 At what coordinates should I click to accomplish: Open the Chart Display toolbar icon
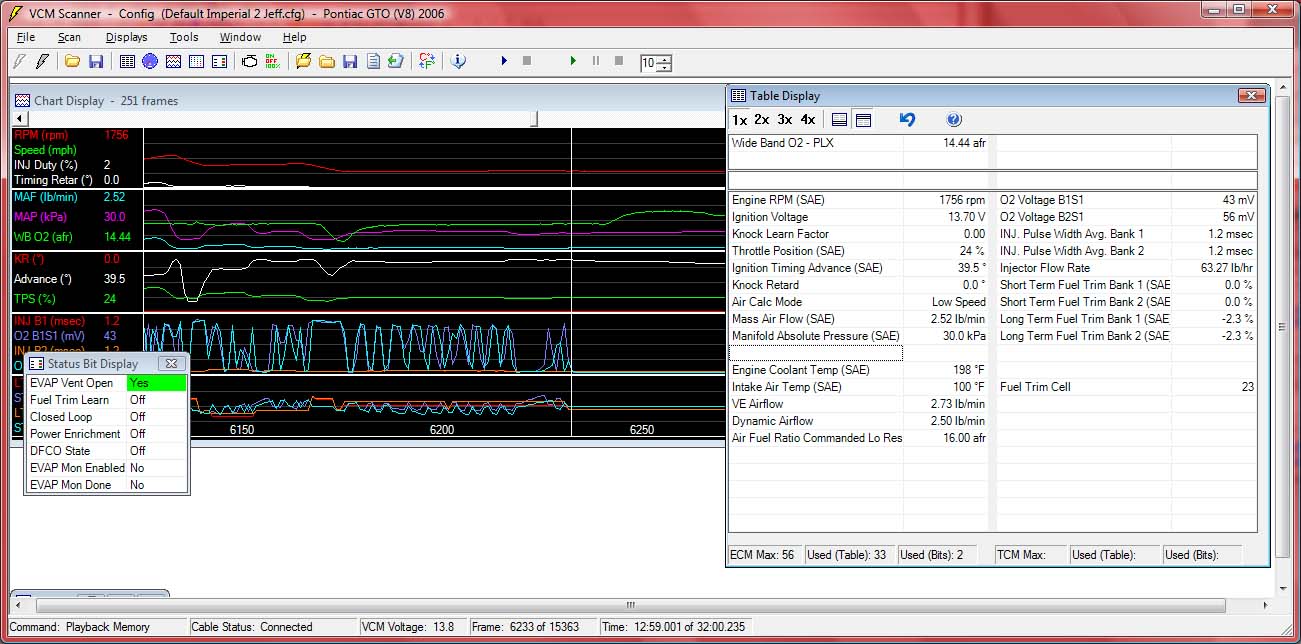[x=174, y=60]
